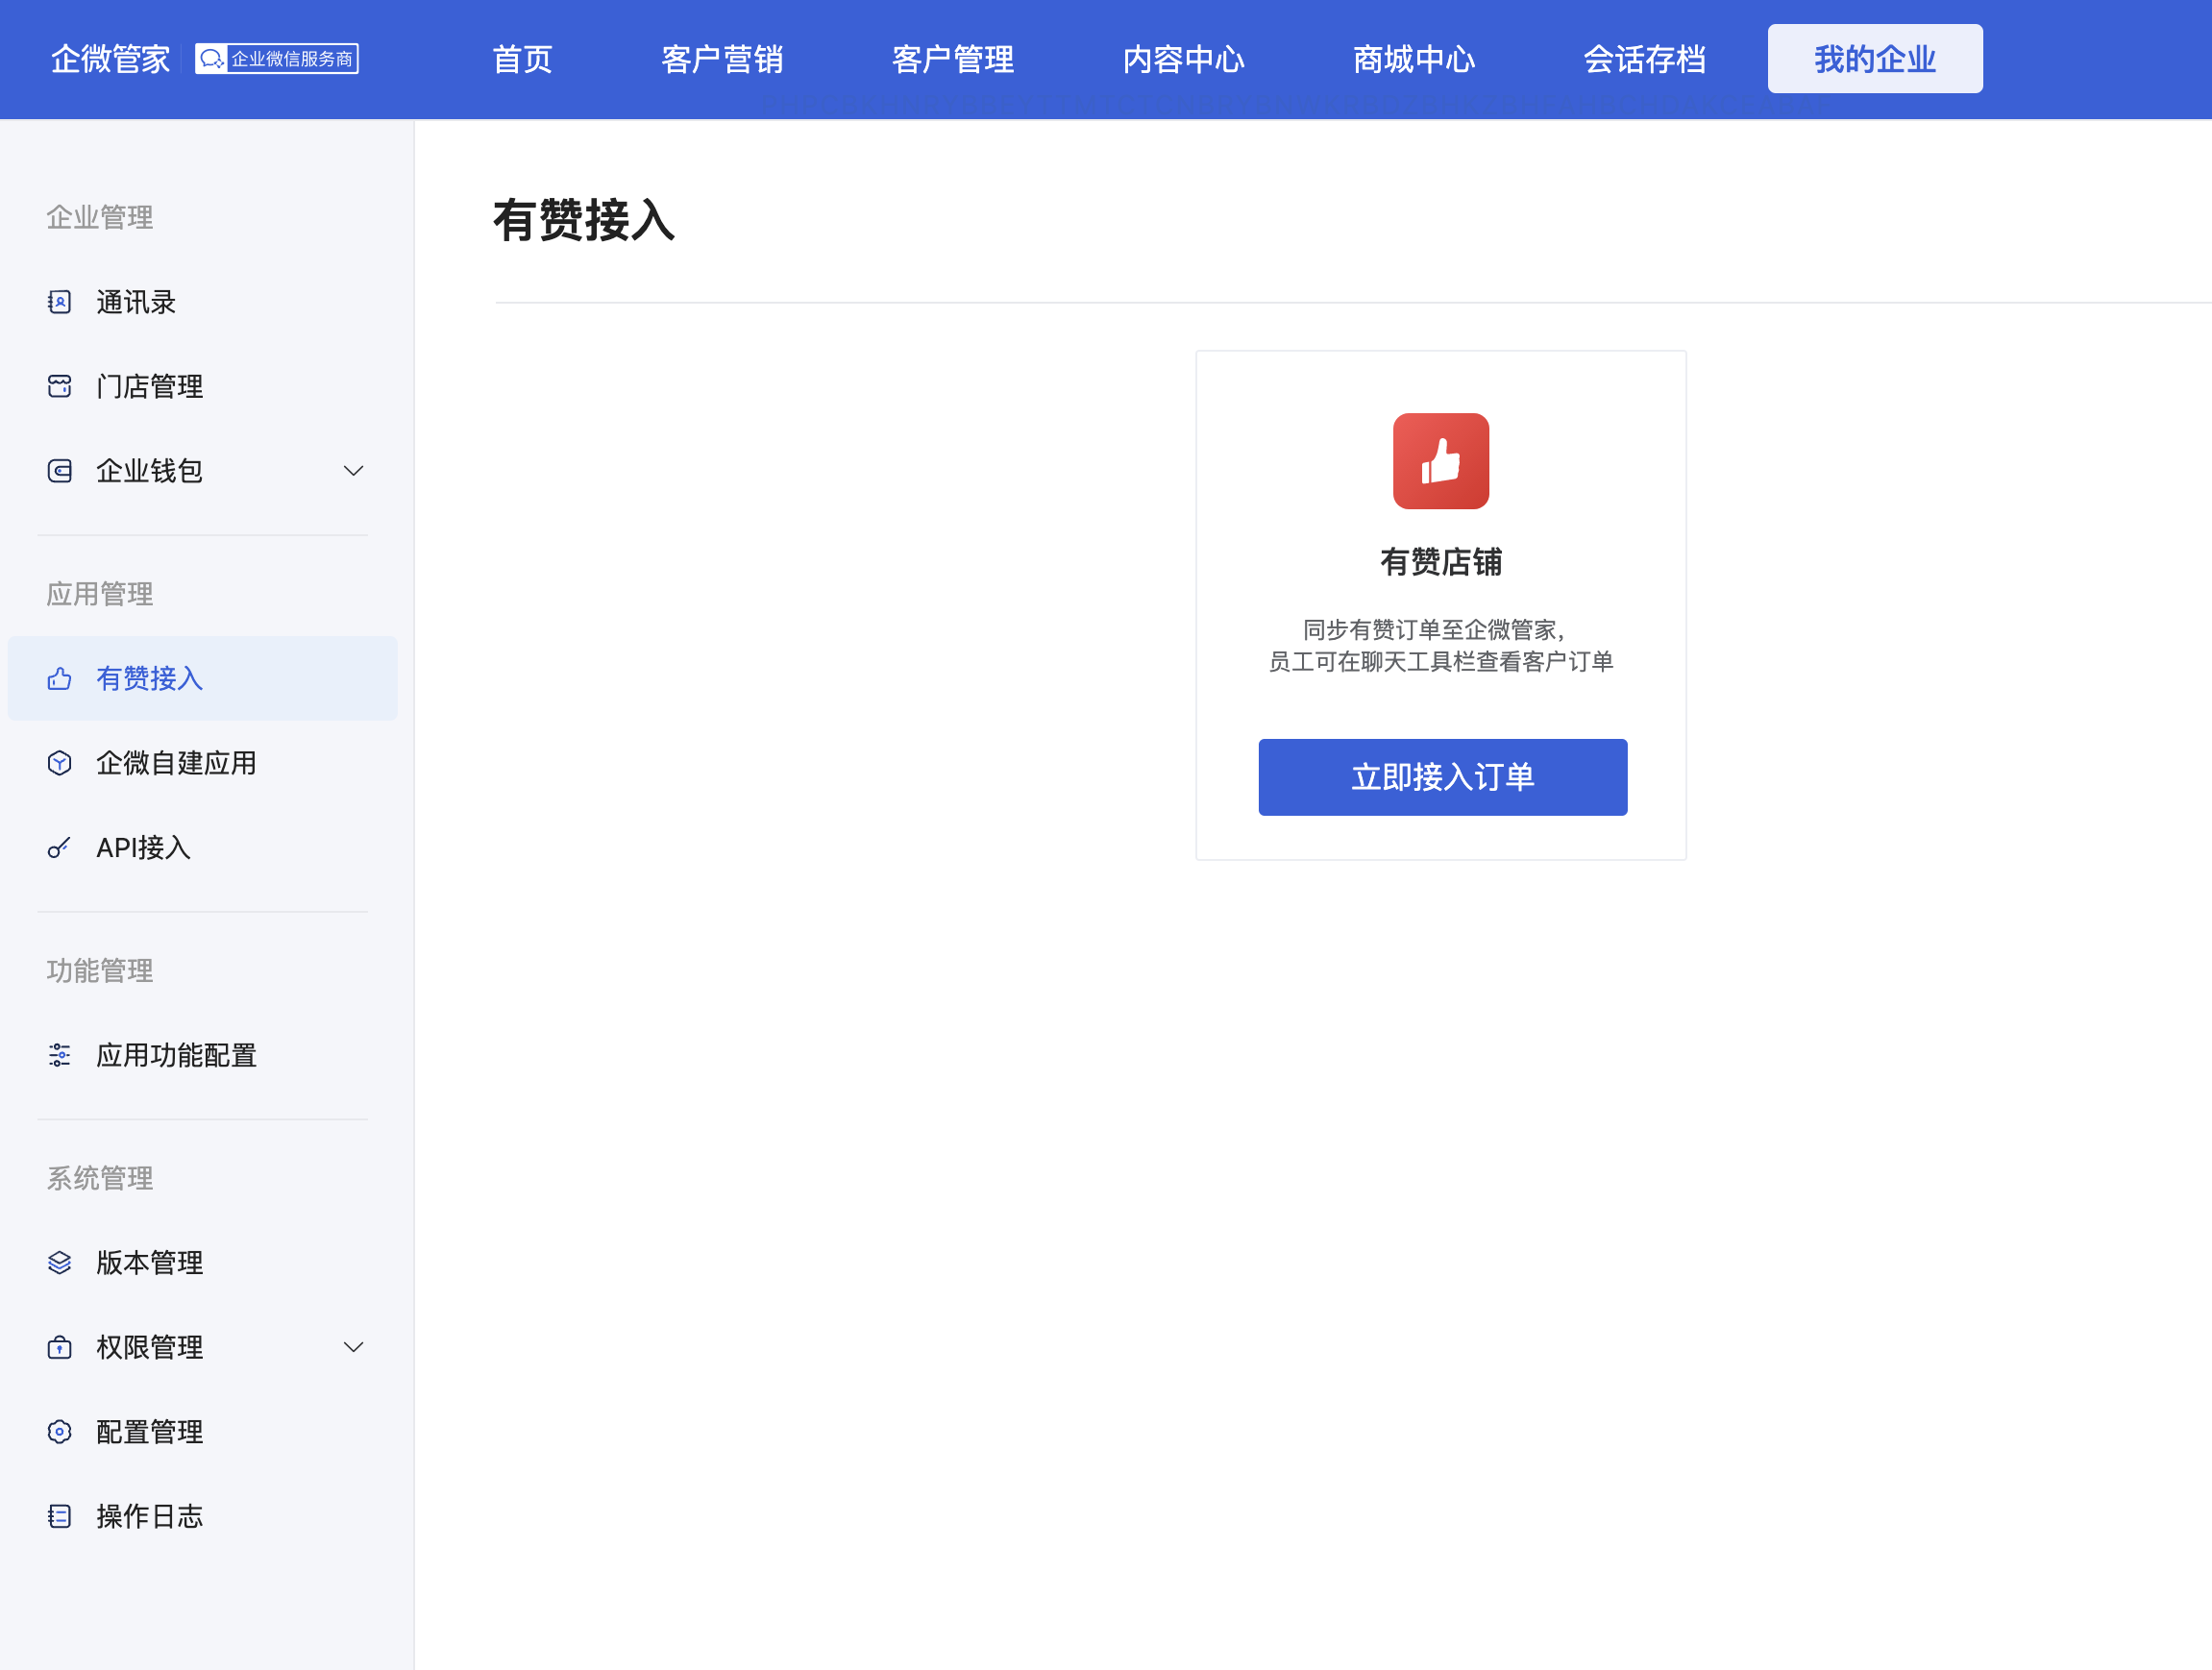Click the 操作日志 log icon
This screenshot has height=1670, width=2212.
tap(60, 1516)
